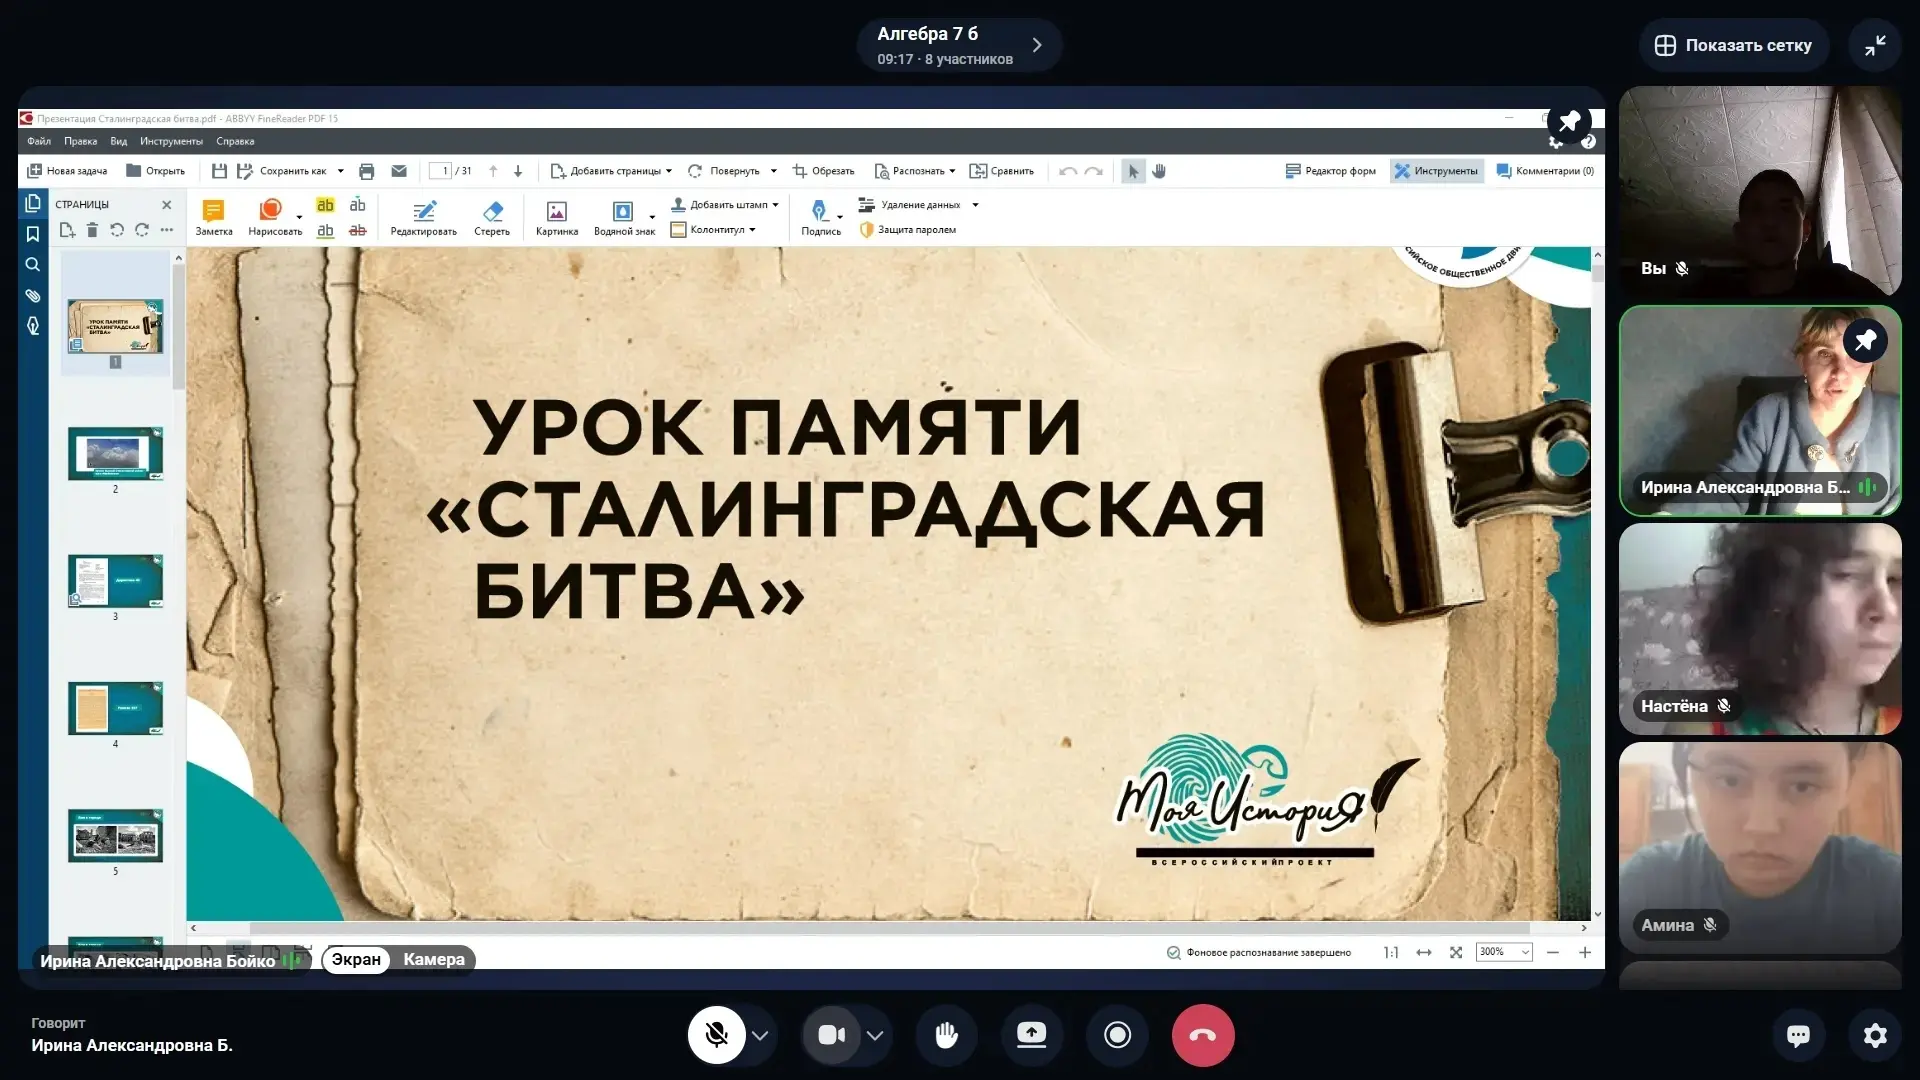Open the Правка menu
Viewport: 1920px width, 1080px height.
(x=81, y=141)
